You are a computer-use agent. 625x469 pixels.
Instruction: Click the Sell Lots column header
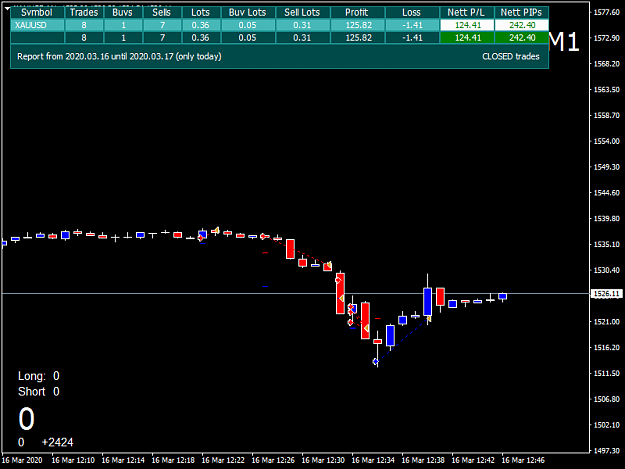coord(302,12)
